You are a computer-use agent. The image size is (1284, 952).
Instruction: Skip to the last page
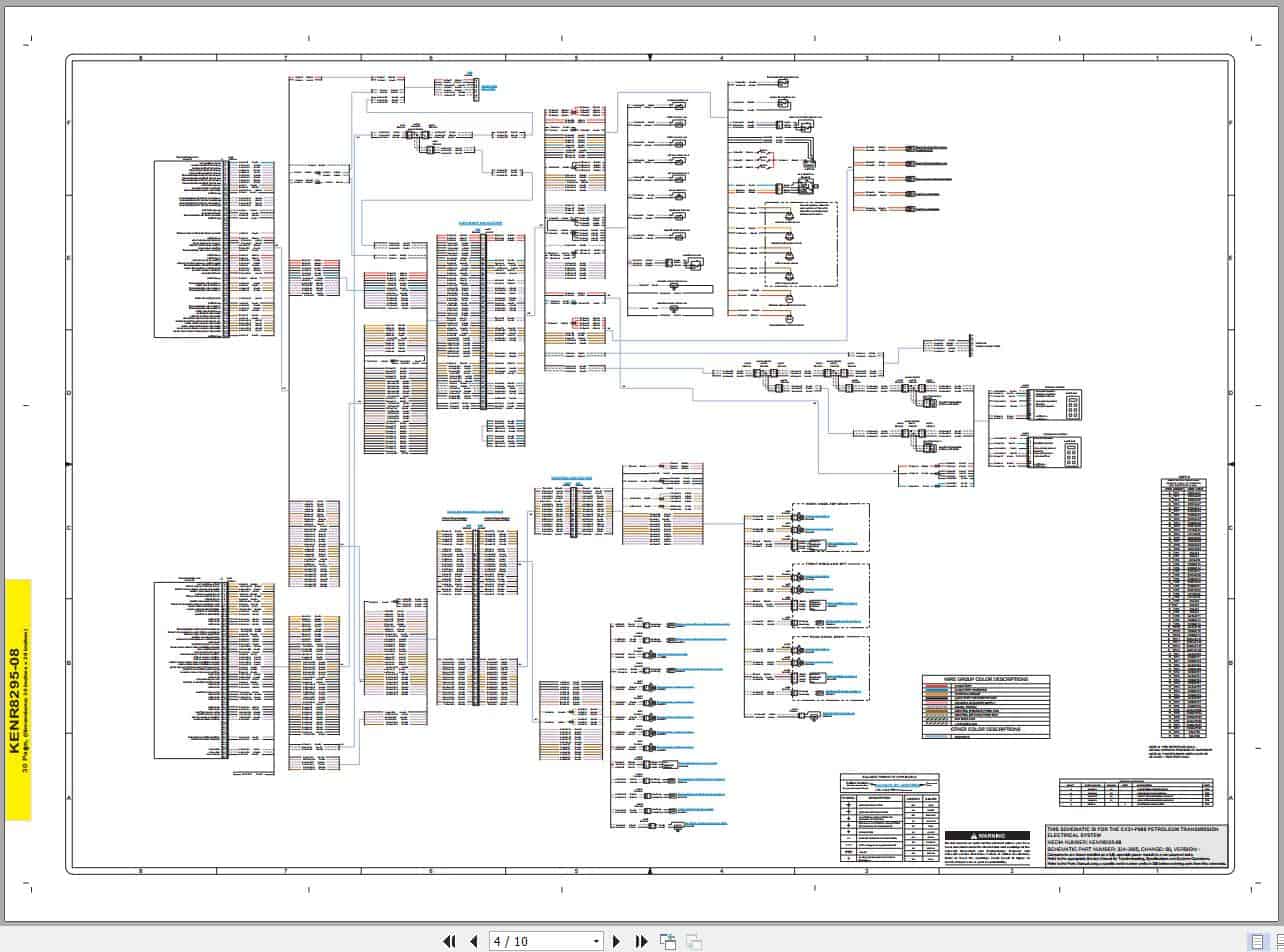[x=642, y=941]
